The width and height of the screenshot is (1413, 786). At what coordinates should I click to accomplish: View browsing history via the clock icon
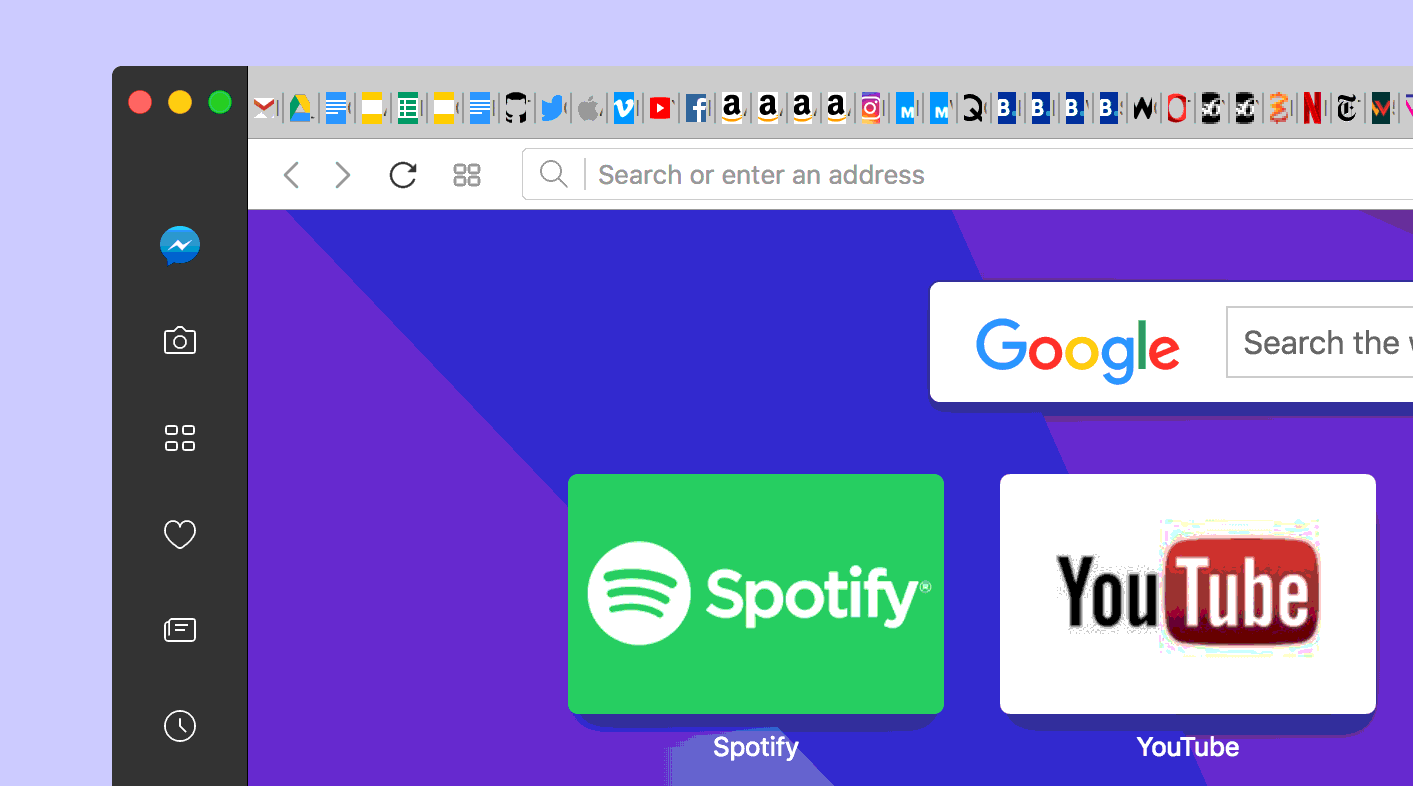(x=180, y=726)
